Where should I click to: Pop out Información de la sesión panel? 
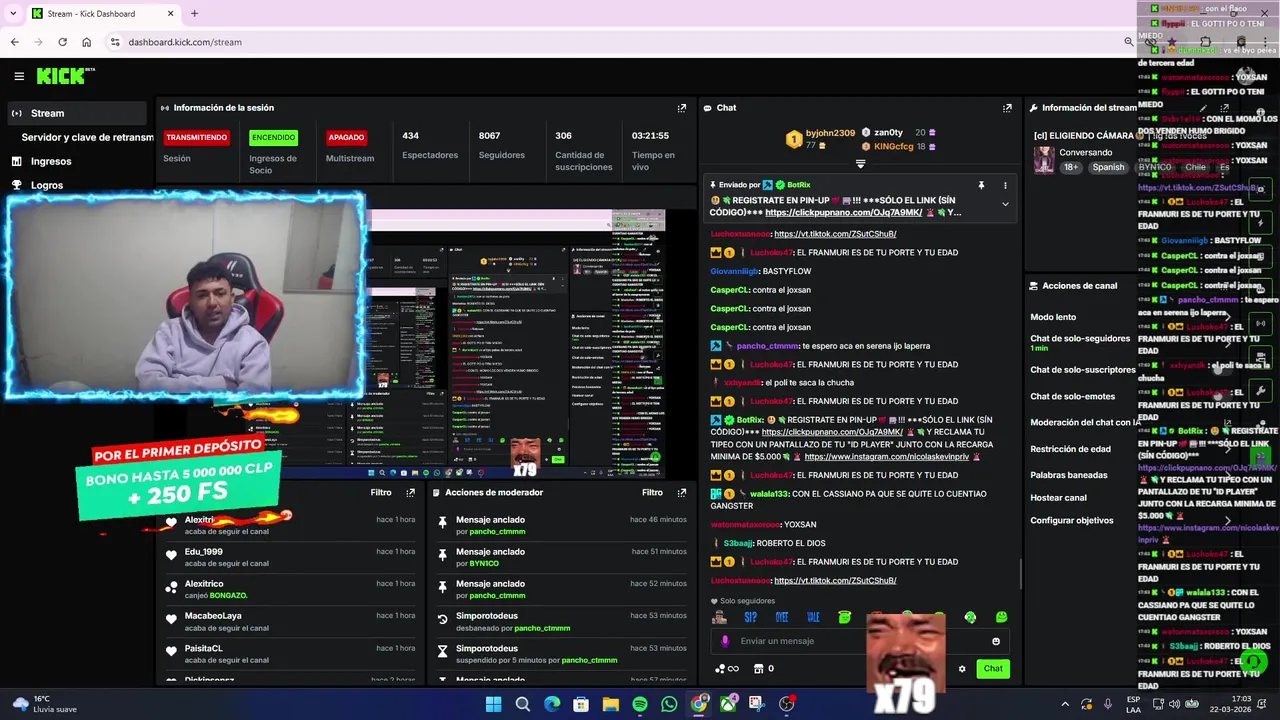(682, 108)
